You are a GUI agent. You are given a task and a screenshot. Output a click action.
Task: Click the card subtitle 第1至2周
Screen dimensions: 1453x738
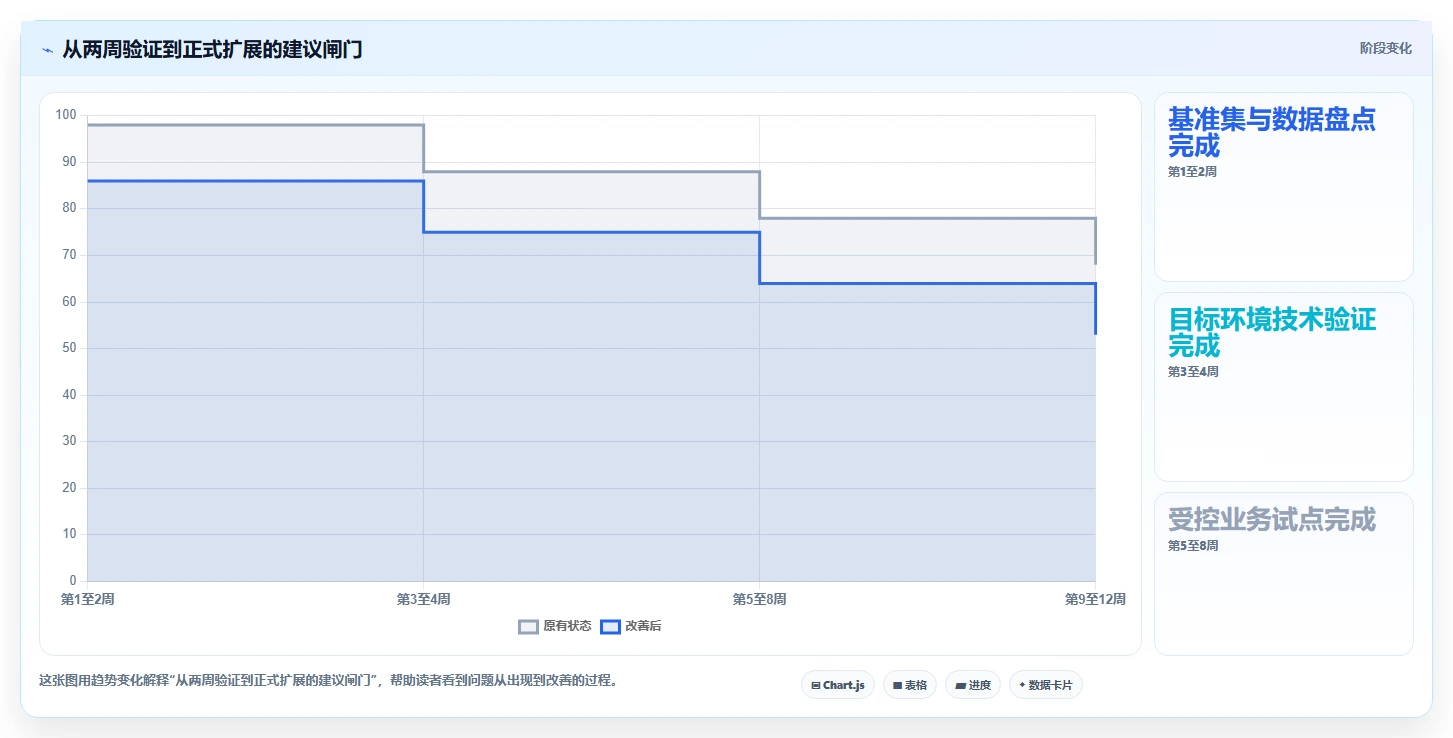pos(1192,172)
